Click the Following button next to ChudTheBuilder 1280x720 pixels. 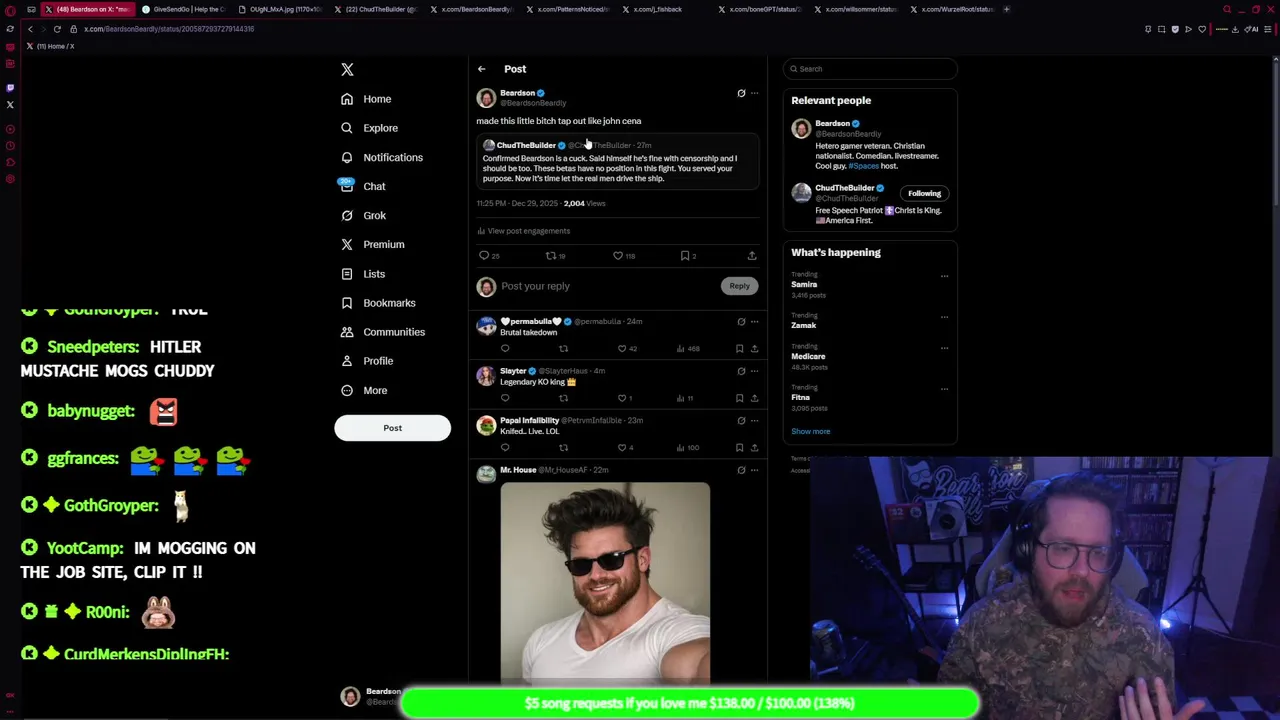[924, 194]
